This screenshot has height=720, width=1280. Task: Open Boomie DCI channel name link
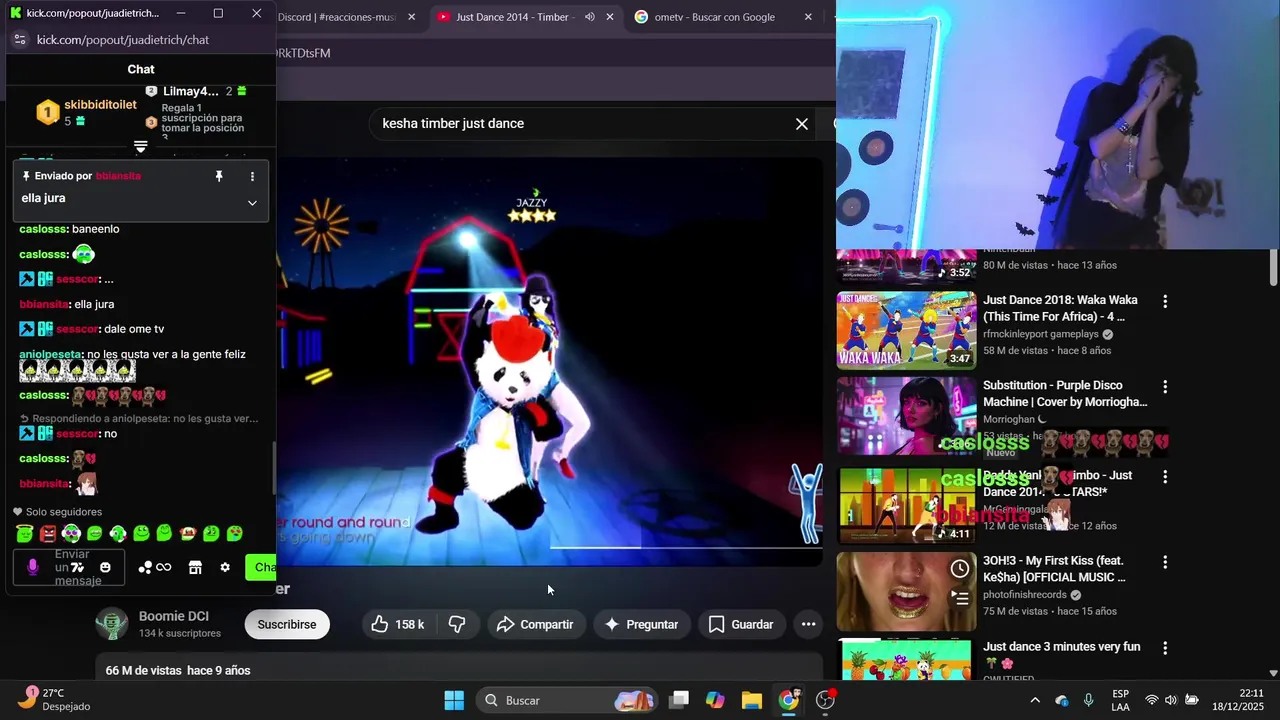tap(174, 616)
